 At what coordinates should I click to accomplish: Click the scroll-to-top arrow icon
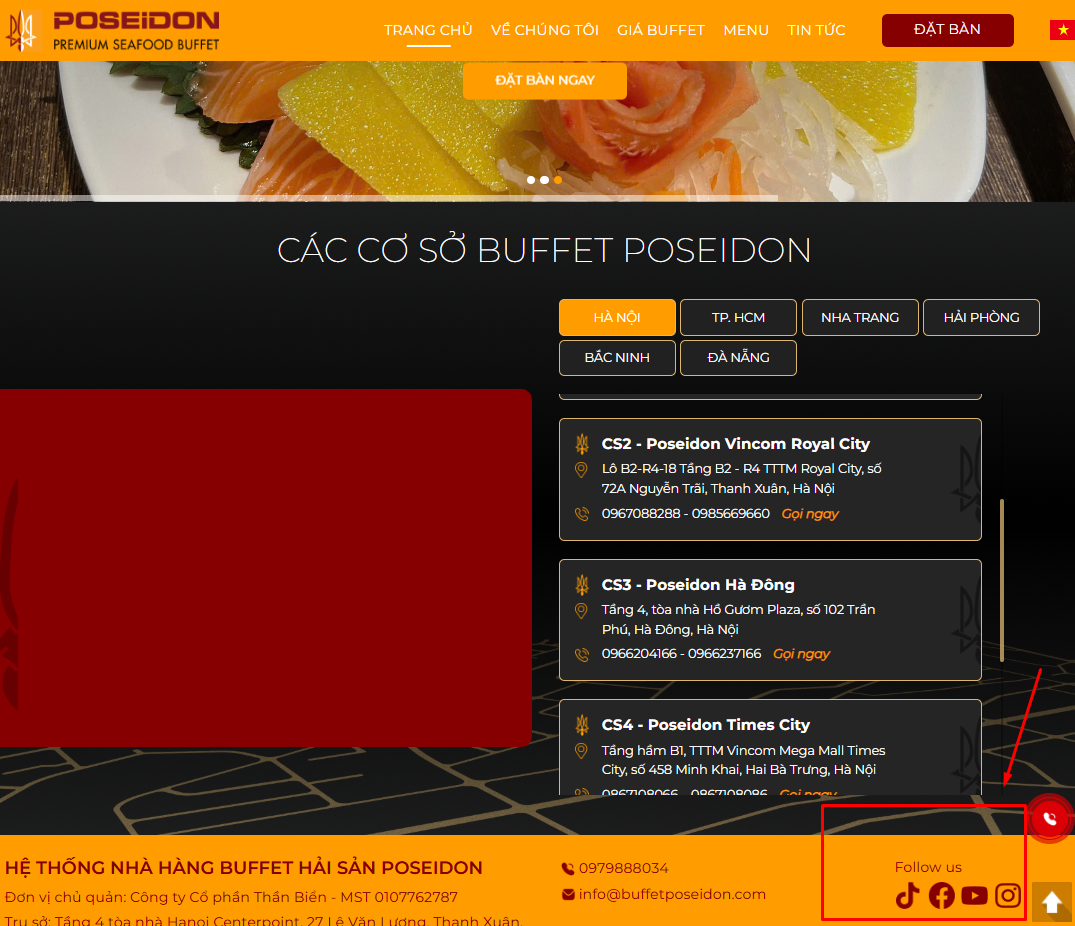point(1052,902)
